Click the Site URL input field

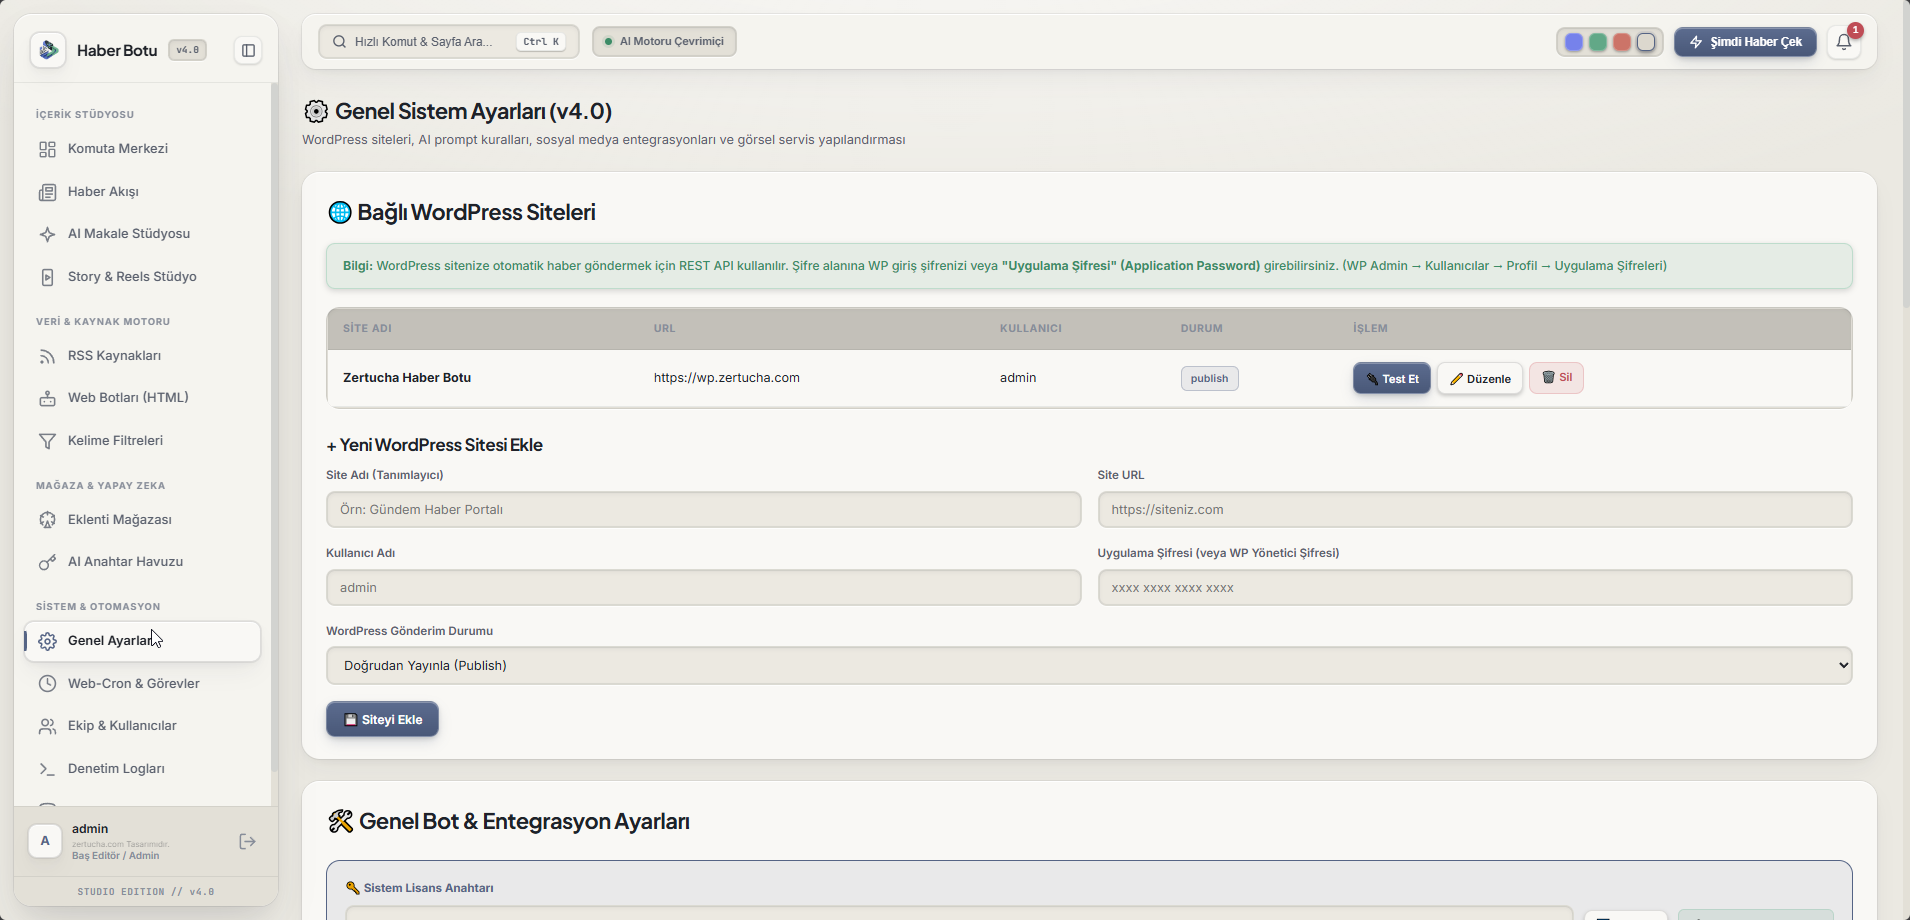[1474, 509]
